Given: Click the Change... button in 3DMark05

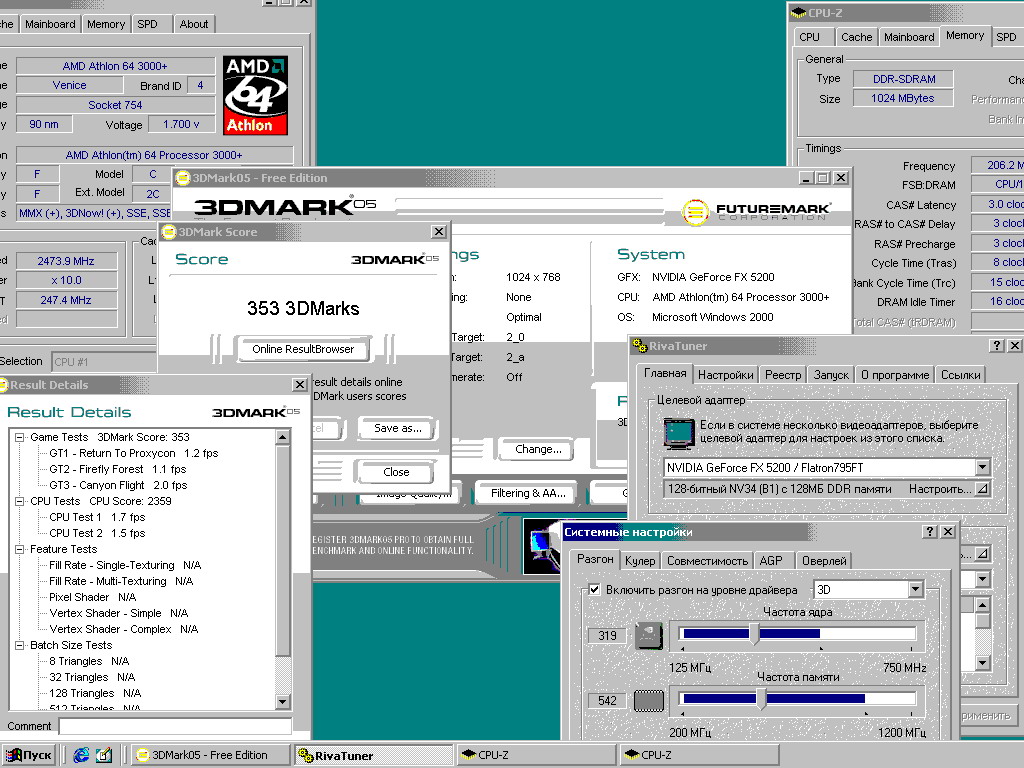Looking at the screenshot, I should [x=538, y=449].
